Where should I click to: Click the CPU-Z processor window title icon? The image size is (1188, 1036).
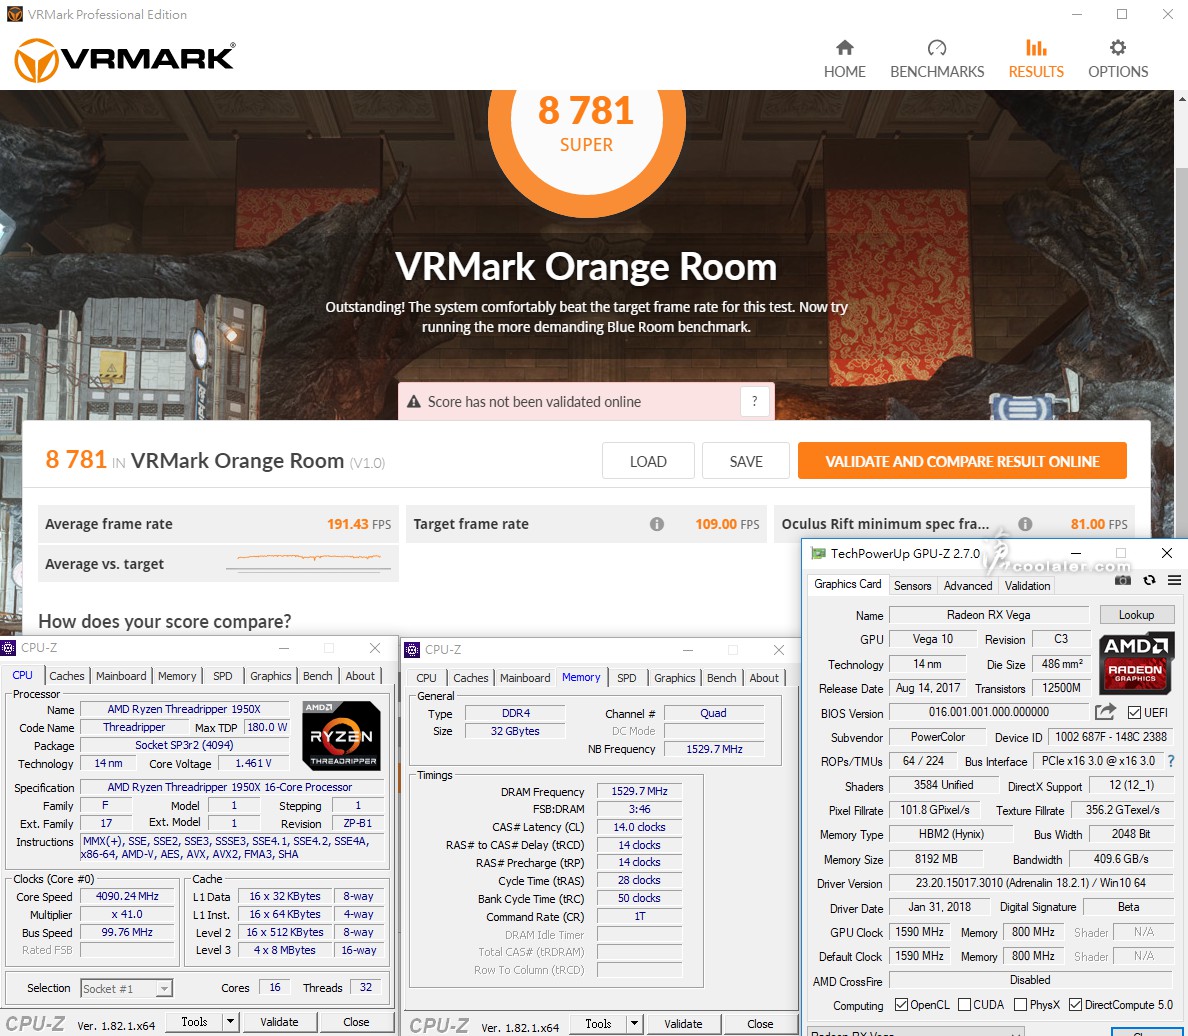pos(8,648)
